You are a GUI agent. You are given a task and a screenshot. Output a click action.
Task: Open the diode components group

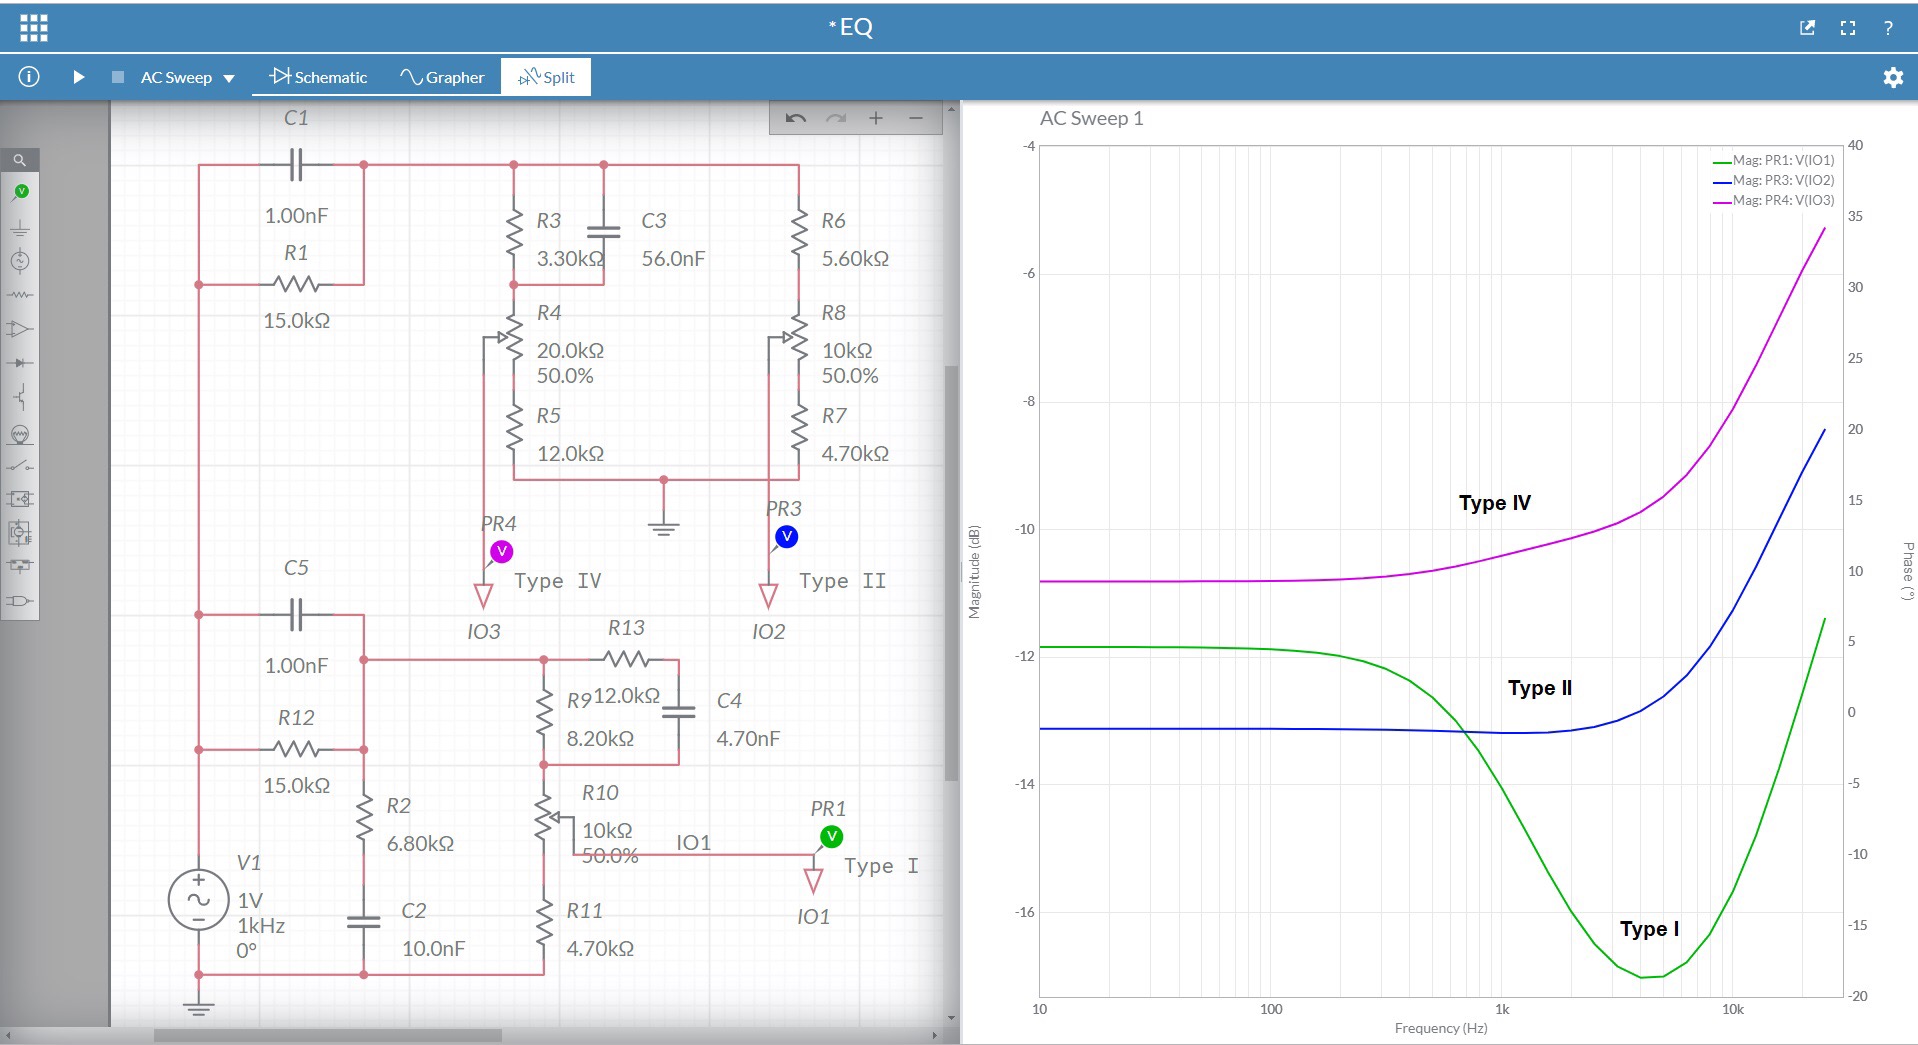[x=20, y=363]
